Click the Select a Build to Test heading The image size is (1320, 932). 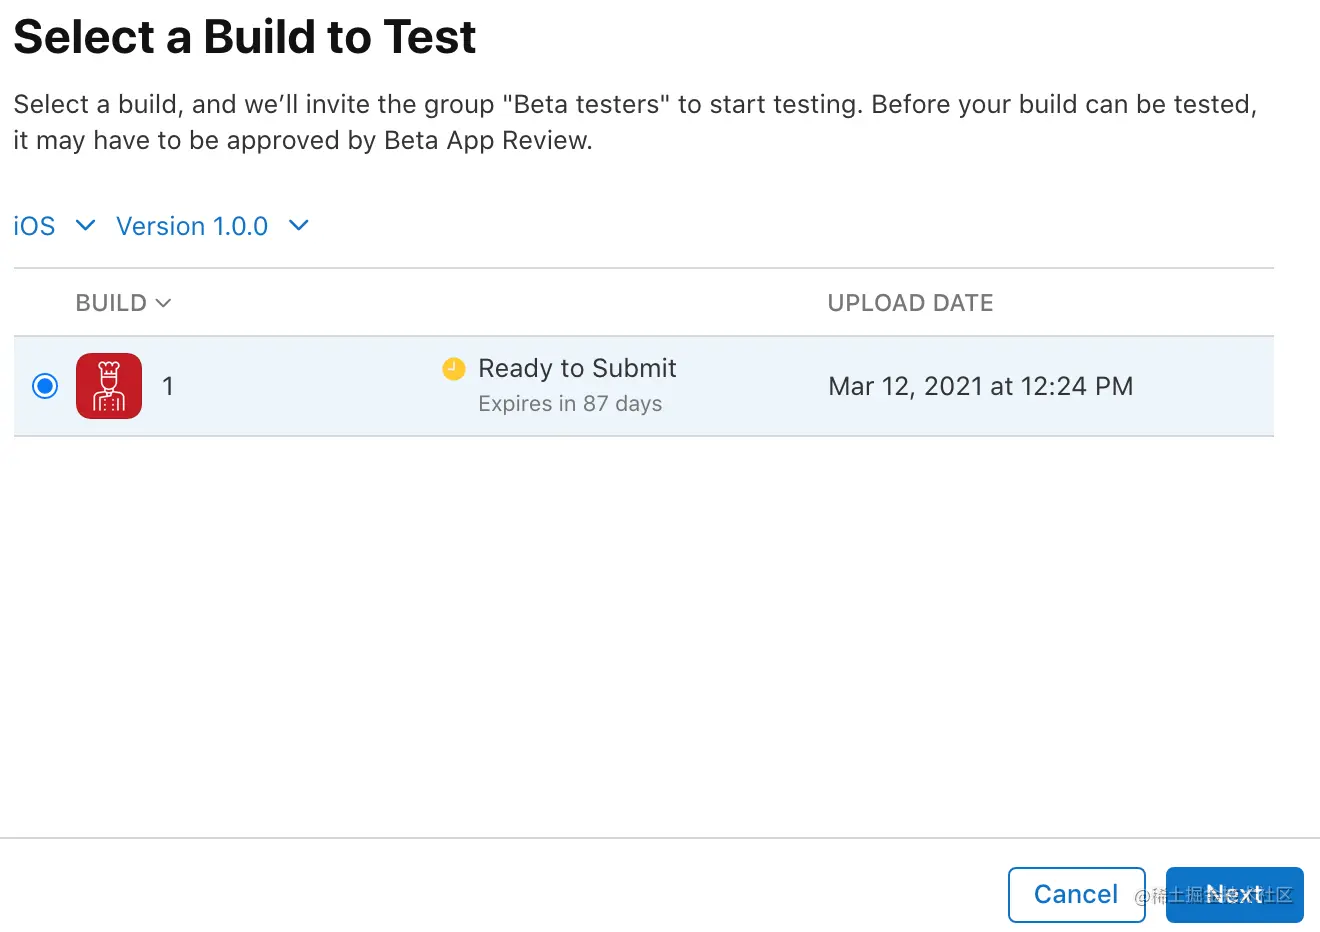[x=245, y=37]
